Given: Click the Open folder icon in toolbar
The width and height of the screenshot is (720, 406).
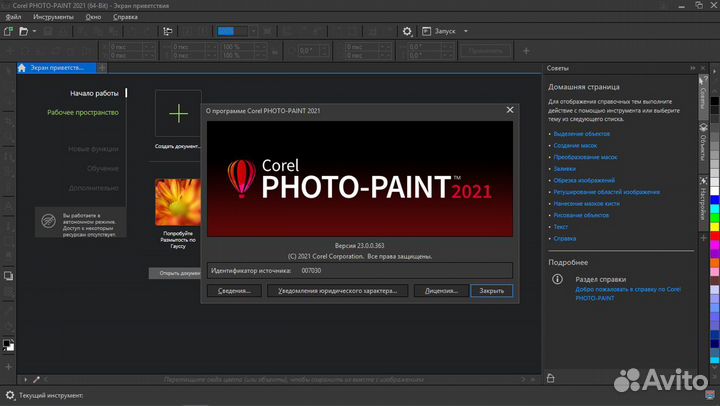Looking at the screenshot, I should [x=23, y=31].
